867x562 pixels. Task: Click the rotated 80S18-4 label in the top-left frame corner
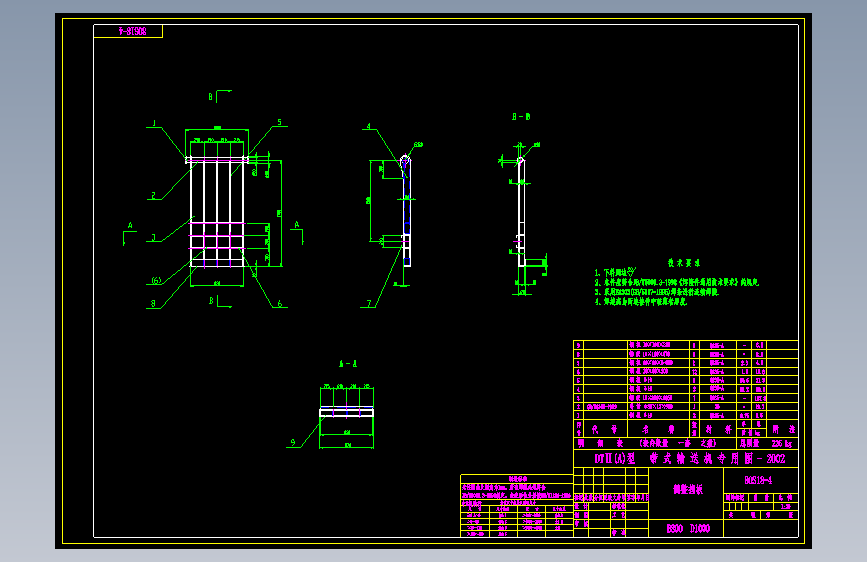coord(133,32)
